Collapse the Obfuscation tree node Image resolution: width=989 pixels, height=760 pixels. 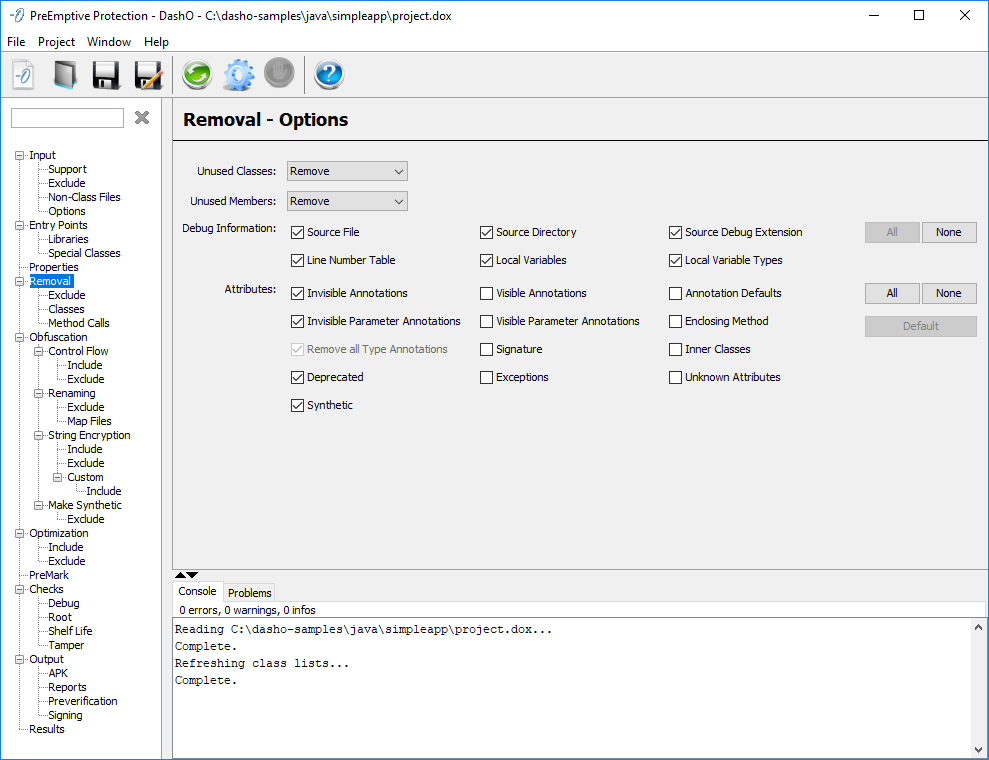coord(19,338)
